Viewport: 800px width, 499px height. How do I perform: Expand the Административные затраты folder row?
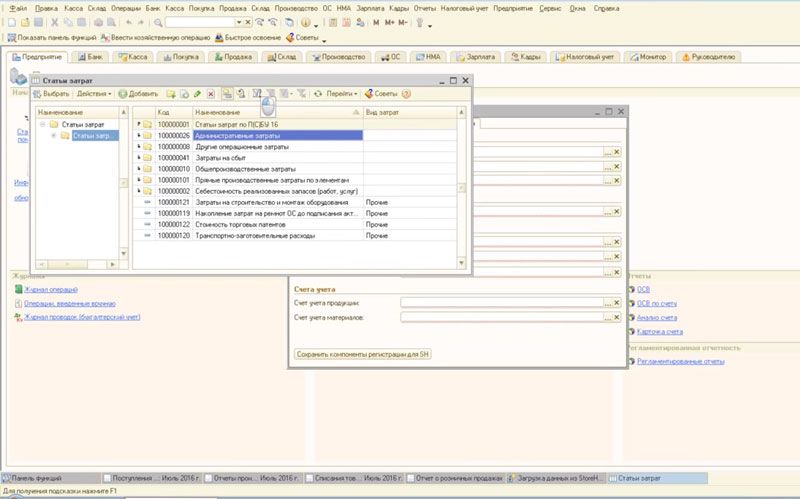(x=138, y=135)
